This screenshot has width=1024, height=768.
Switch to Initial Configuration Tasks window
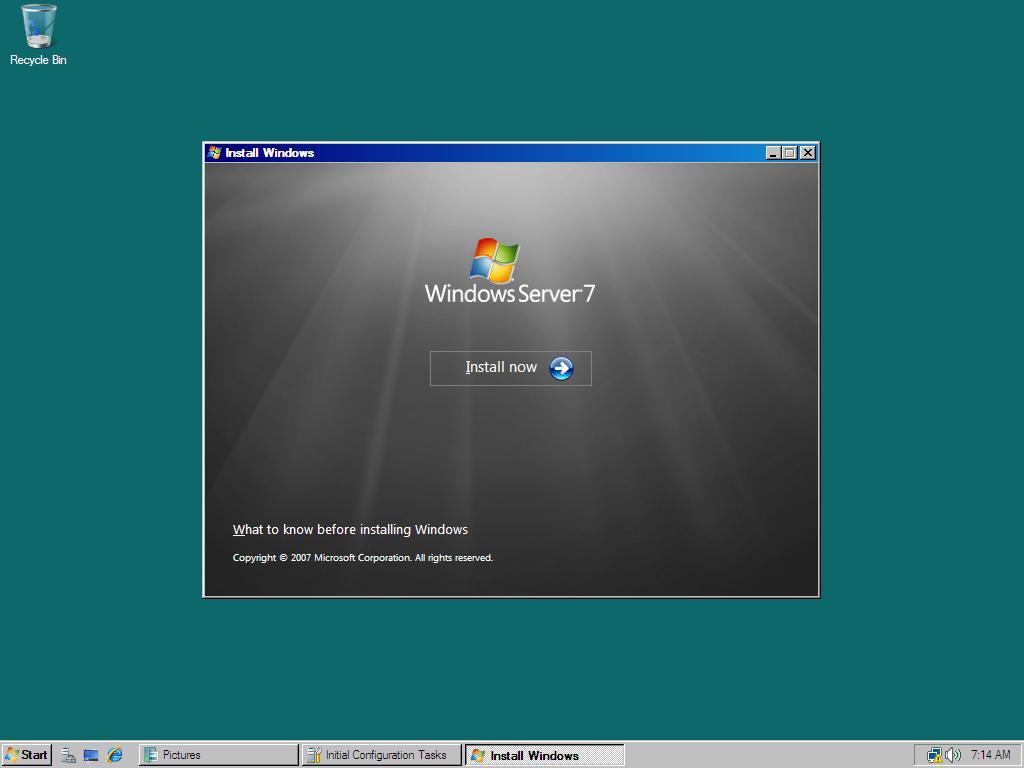coord(381,755)
